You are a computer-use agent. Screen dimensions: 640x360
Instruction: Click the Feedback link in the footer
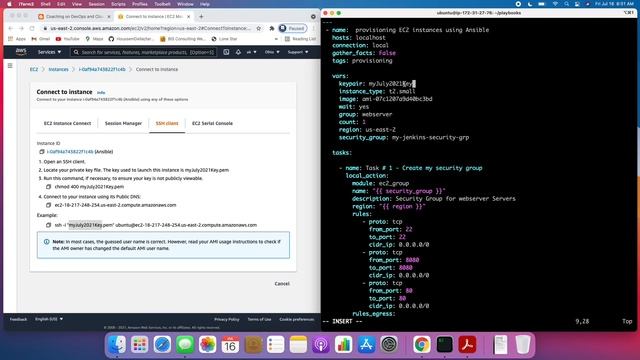pos(18,320)
